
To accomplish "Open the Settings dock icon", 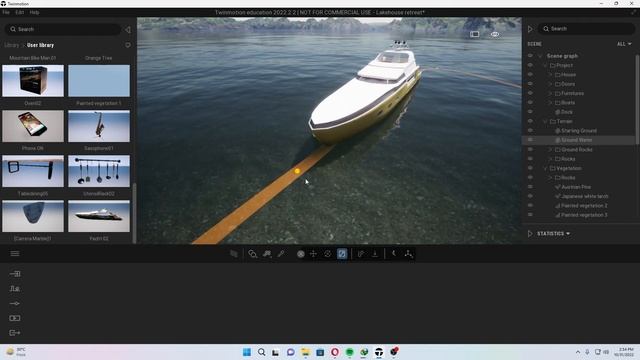I will [15, 303].
